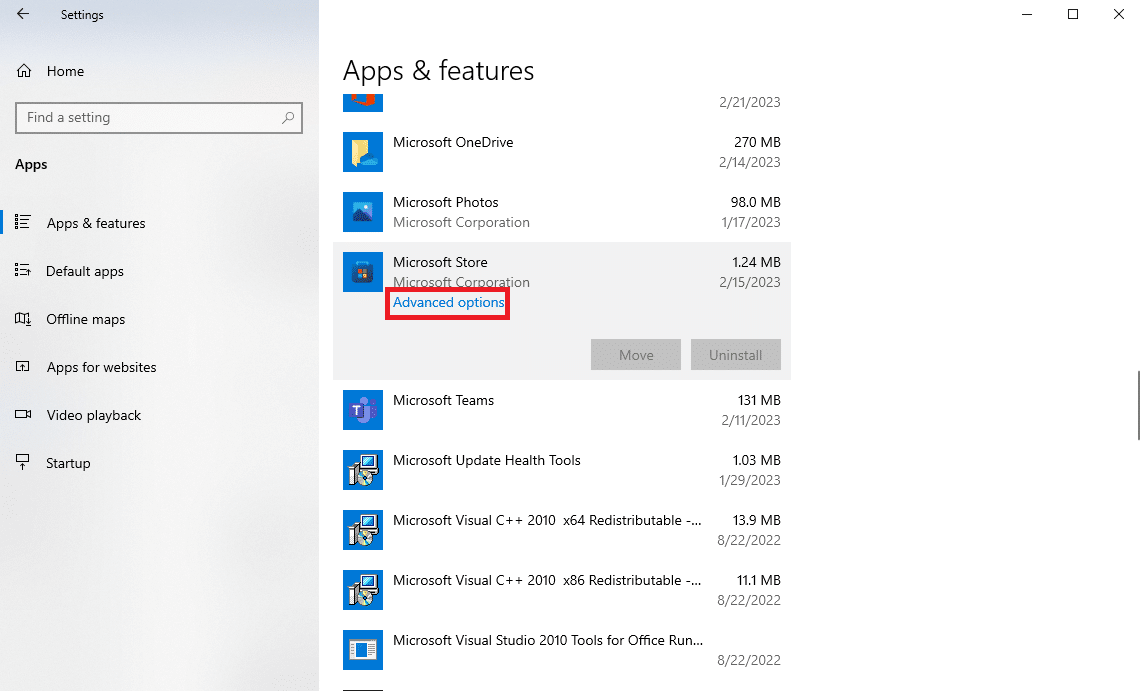Open Offline maps settings
This screenshot has height=691, width=1141.
point(86,319)
